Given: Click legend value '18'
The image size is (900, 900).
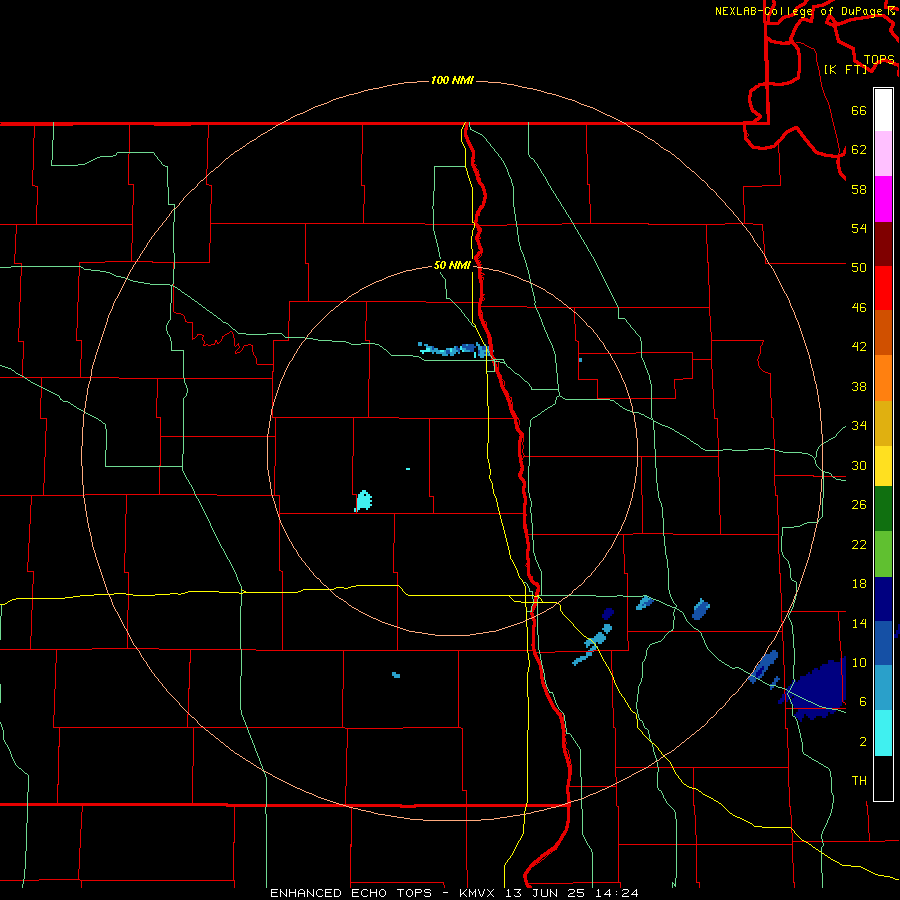Looking at the screenshot, I should point(859,584).
